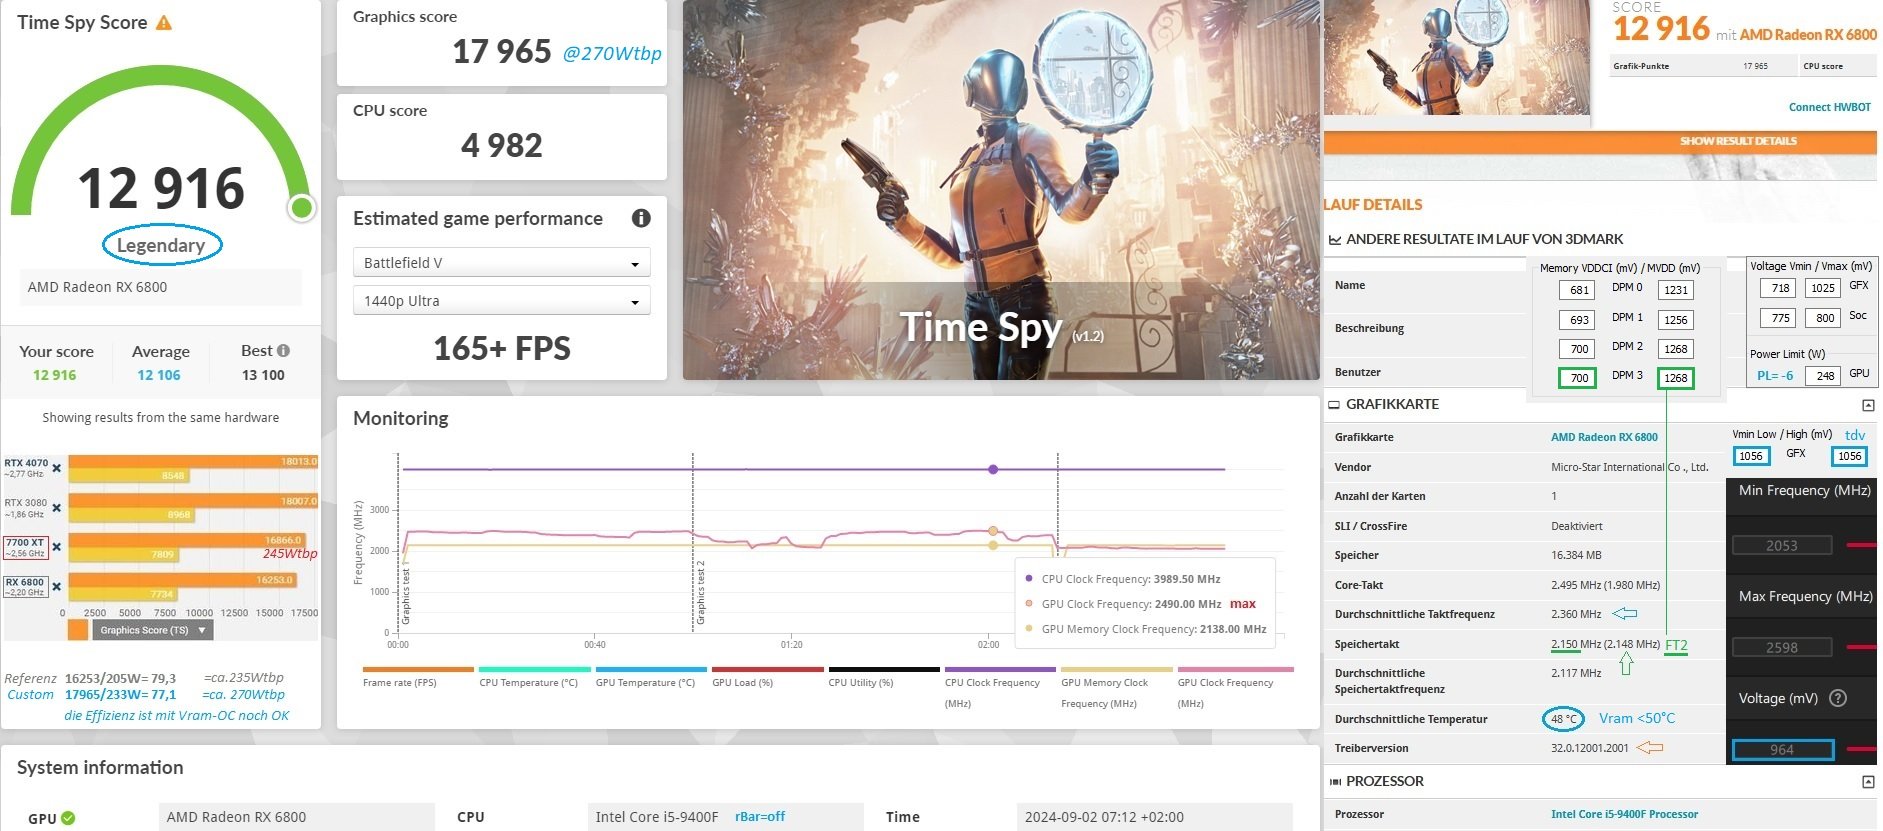Image resolution: width=1883 pixels, height=831 pixels.
Task: Click the Your score value 12 916
Action: tap(54, 375)
